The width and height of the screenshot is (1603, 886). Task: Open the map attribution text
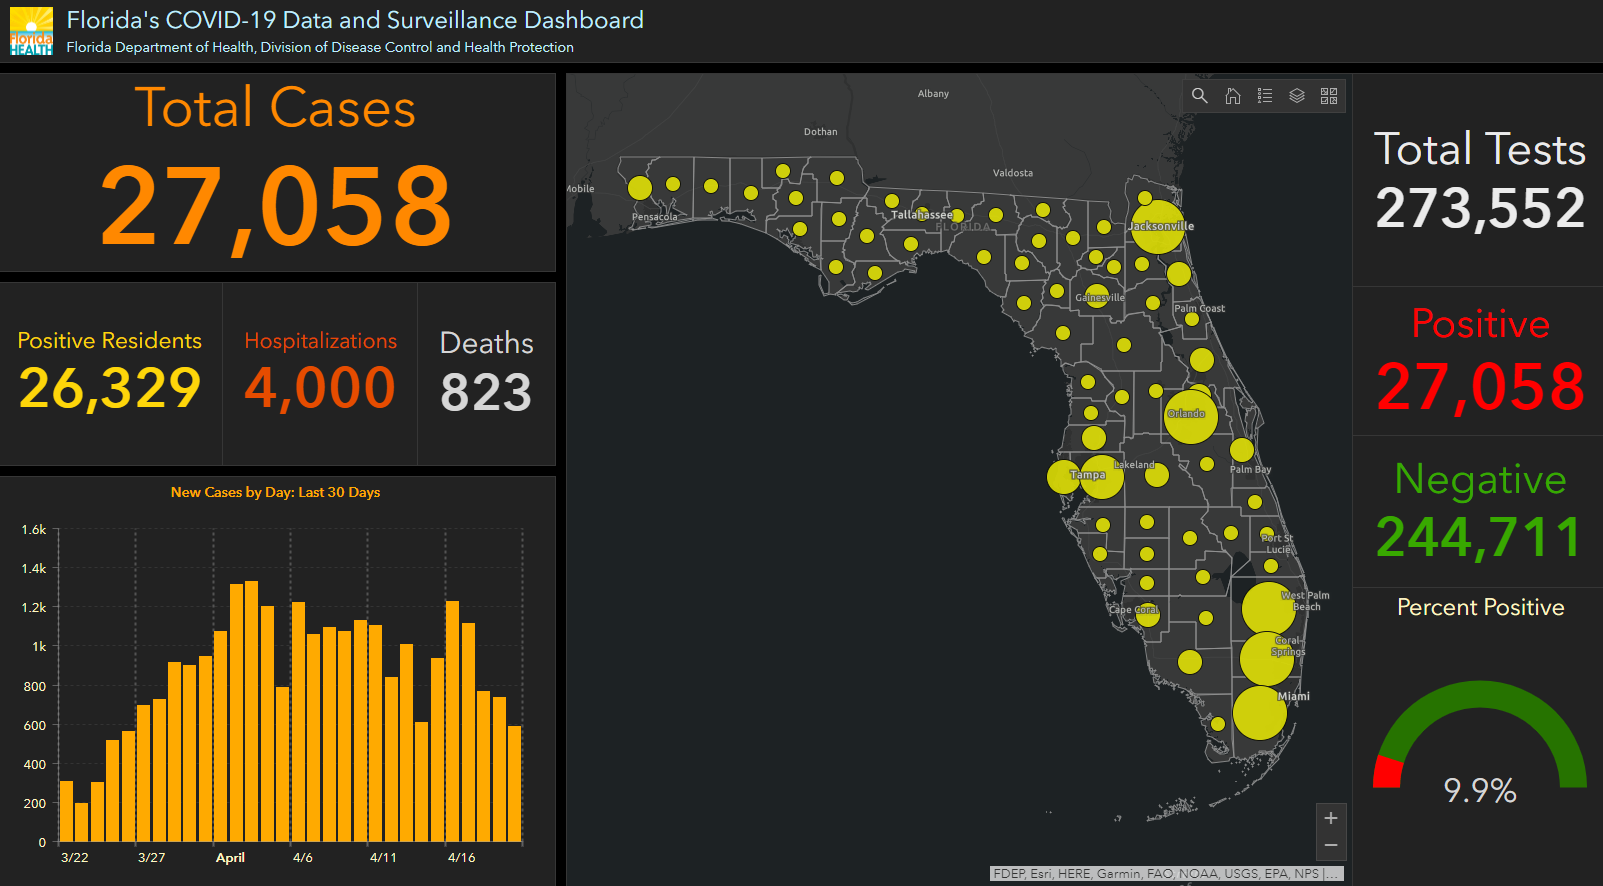tap(1166, 873)
